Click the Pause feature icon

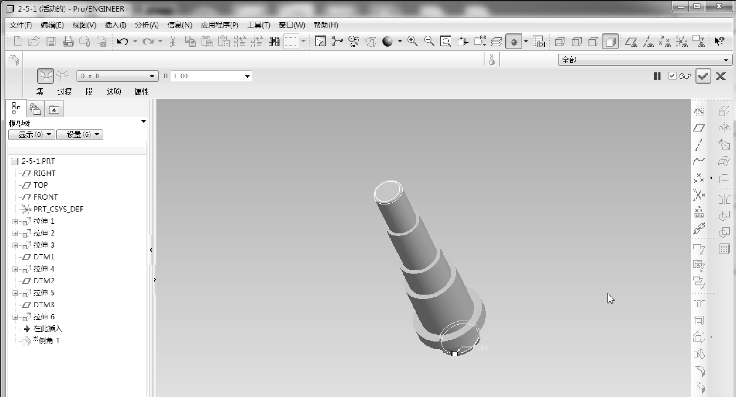tap(657, 76)
